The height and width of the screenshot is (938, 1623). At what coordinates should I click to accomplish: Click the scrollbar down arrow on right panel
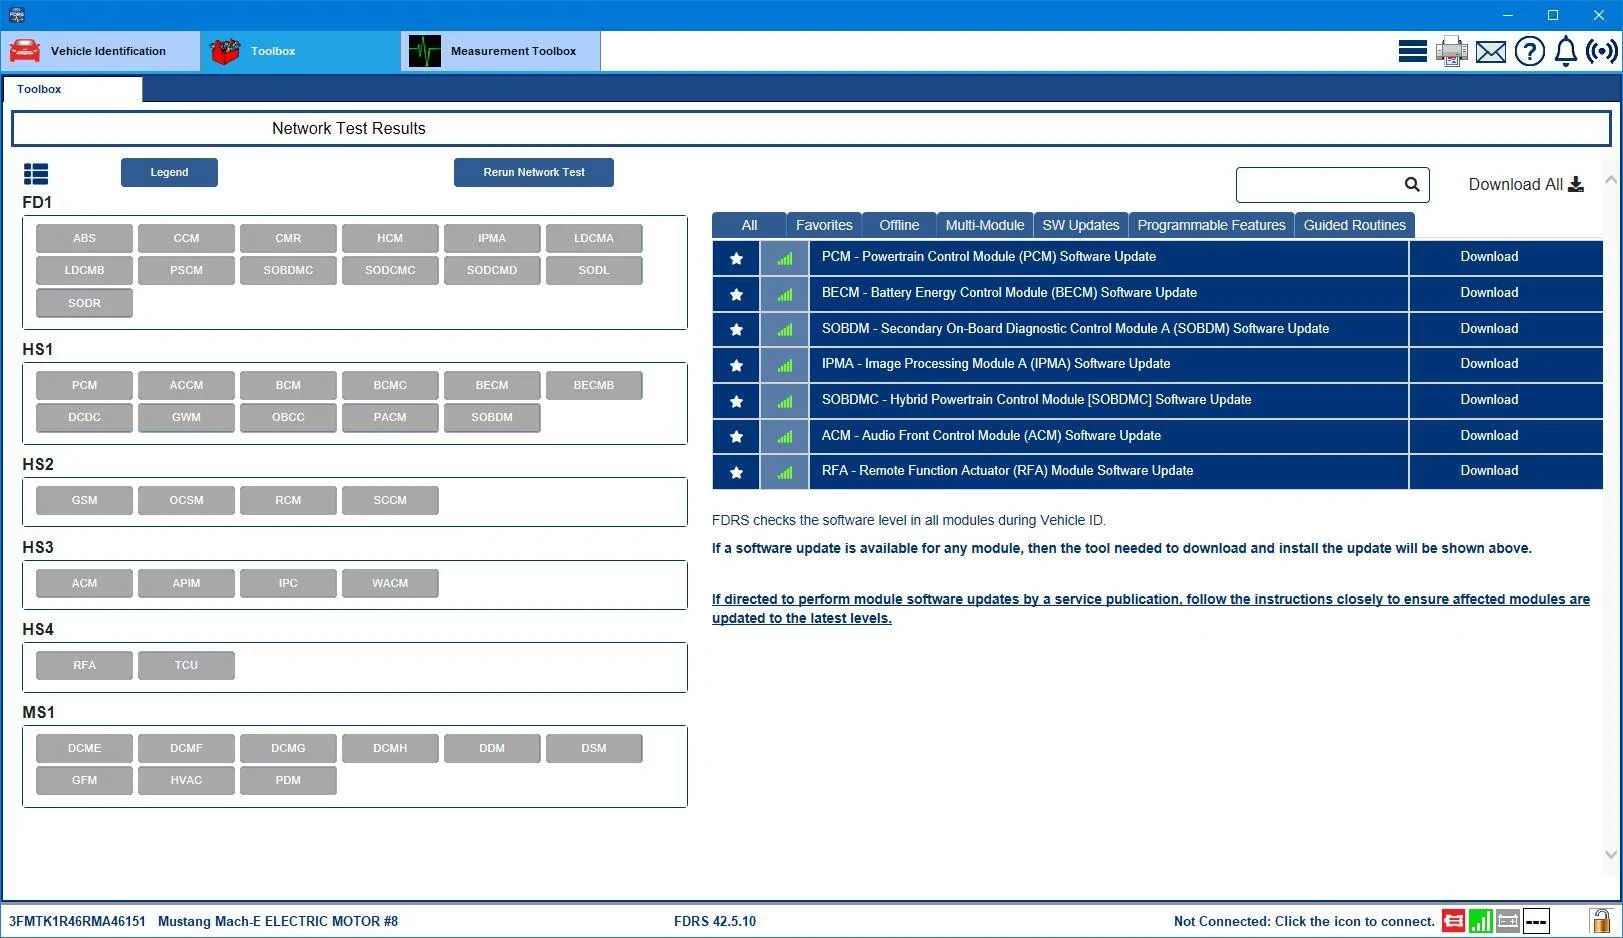click(x=1610, y=854)
